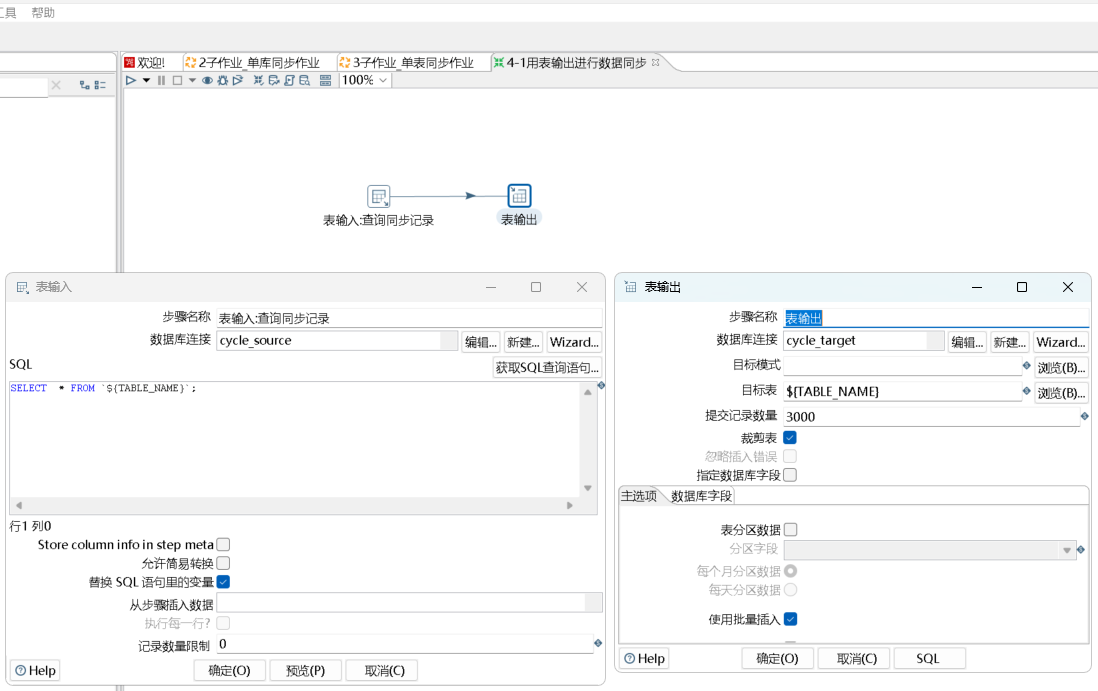Image resolution: width=1098 pixels, height=691 pixels.
Task: Click the variable diamond icon next to 目标模式
Action: [1027, 365]
